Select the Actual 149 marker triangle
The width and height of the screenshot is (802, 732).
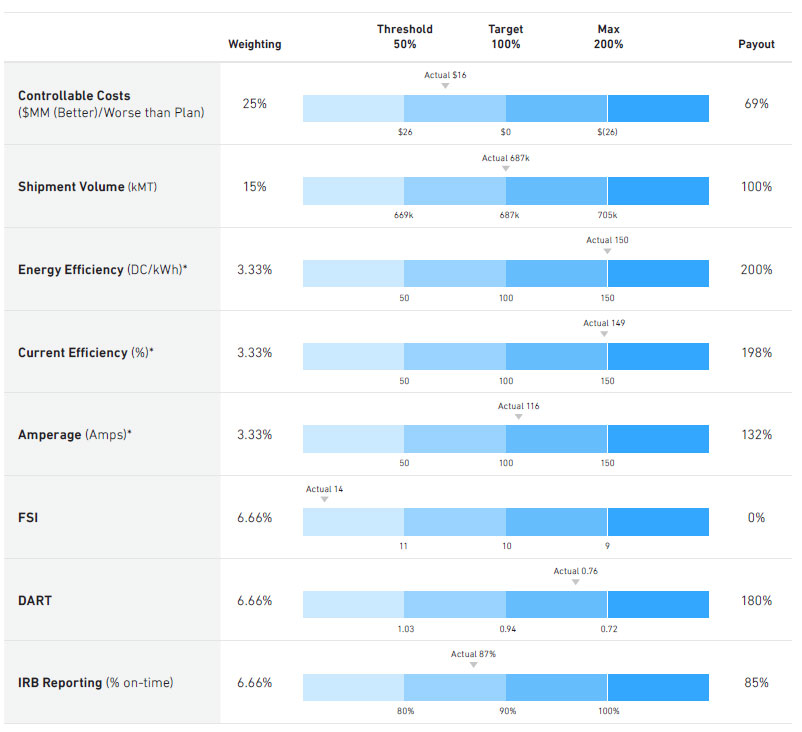click(x=605, y=334)
